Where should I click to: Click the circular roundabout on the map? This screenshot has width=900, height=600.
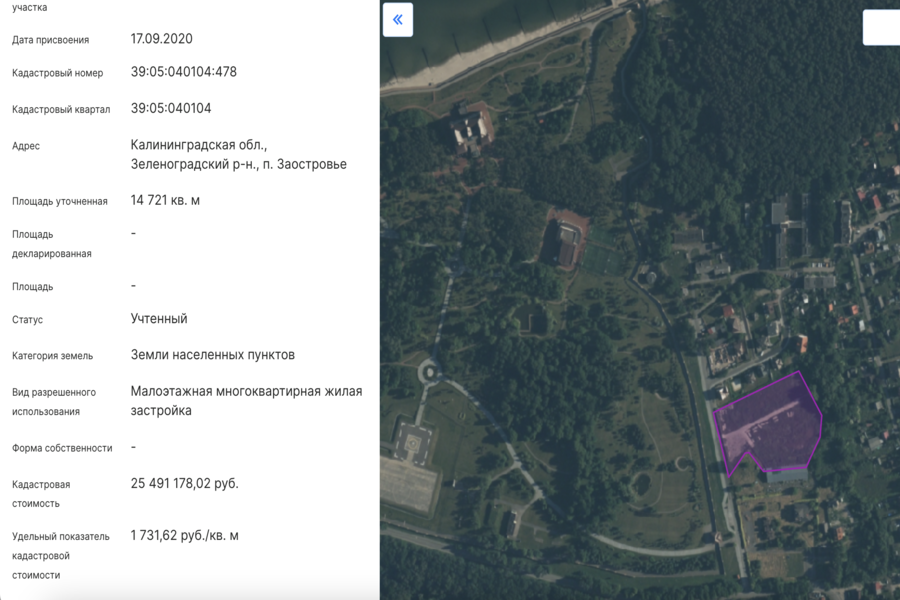tap(430, 372)
